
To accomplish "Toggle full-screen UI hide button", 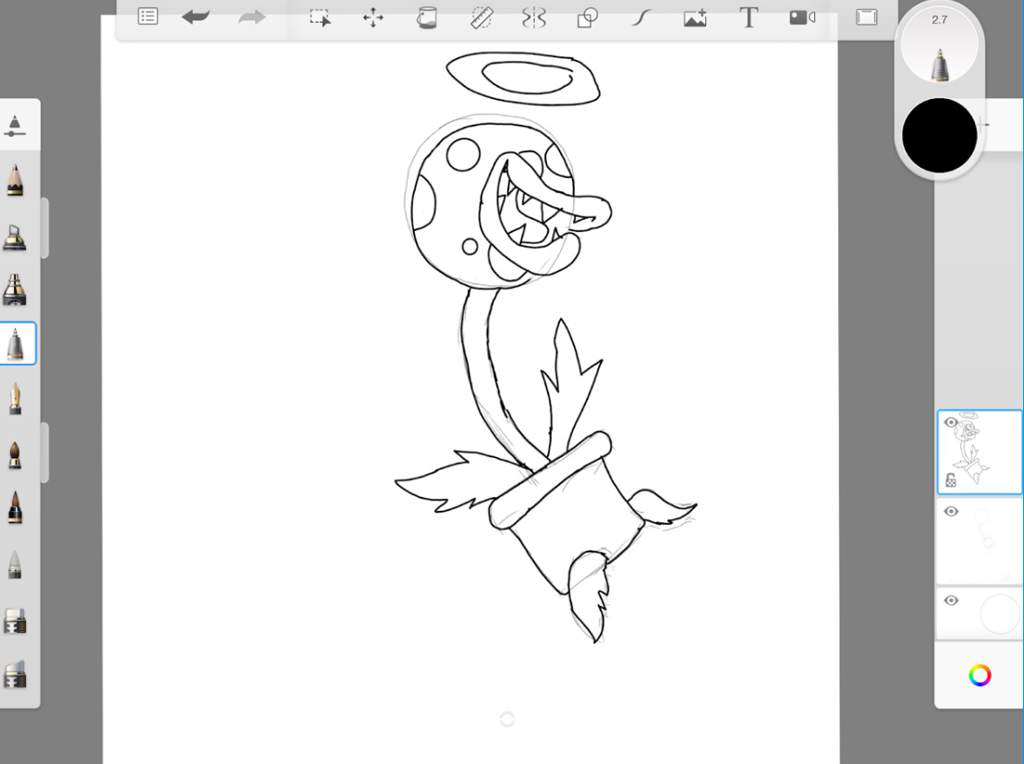I will pos(867,17).
